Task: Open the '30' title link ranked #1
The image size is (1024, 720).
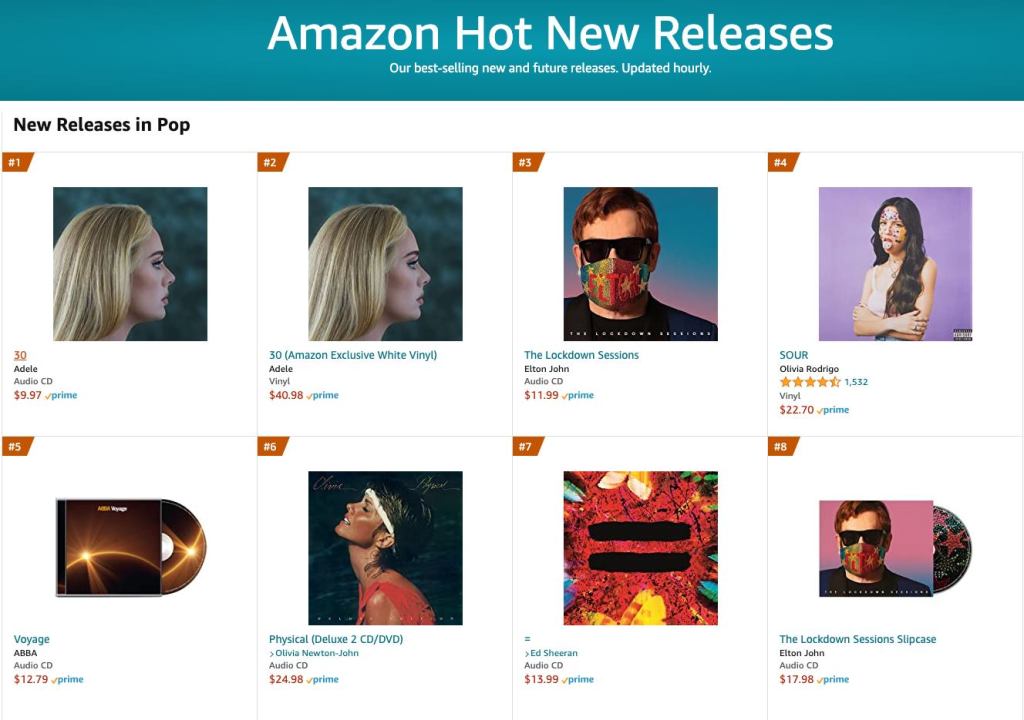Action: click(x=20, y=355)
